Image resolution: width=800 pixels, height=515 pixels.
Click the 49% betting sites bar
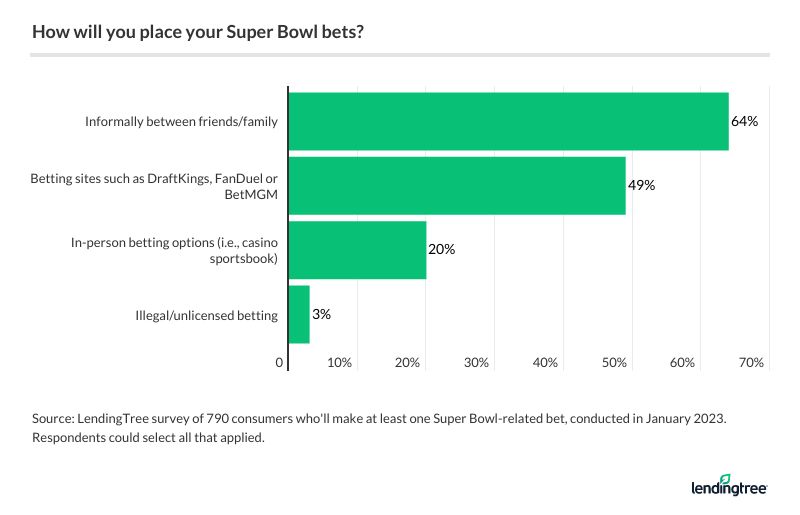point(456,186)
